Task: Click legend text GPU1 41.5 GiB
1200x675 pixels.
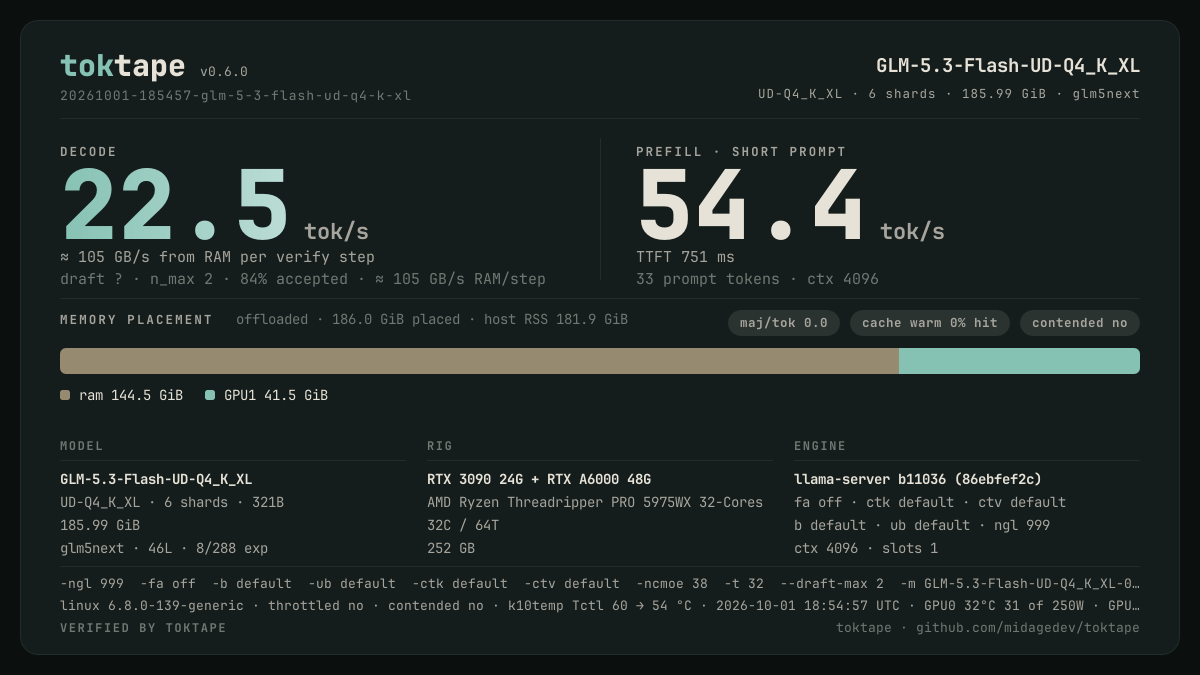Action: click(x=276, y=395)
